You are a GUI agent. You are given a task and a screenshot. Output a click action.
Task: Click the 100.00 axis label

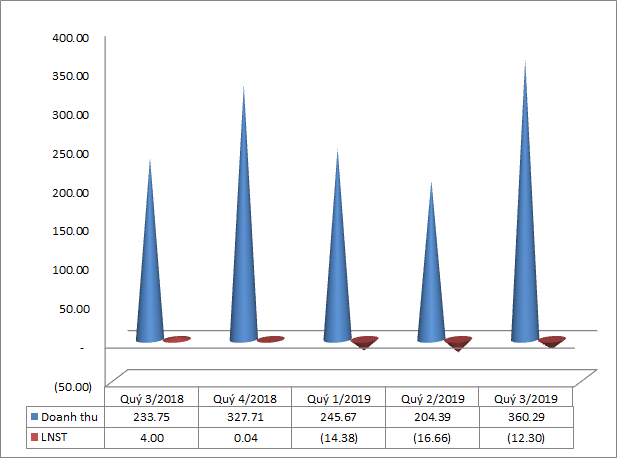click(71, 270)
